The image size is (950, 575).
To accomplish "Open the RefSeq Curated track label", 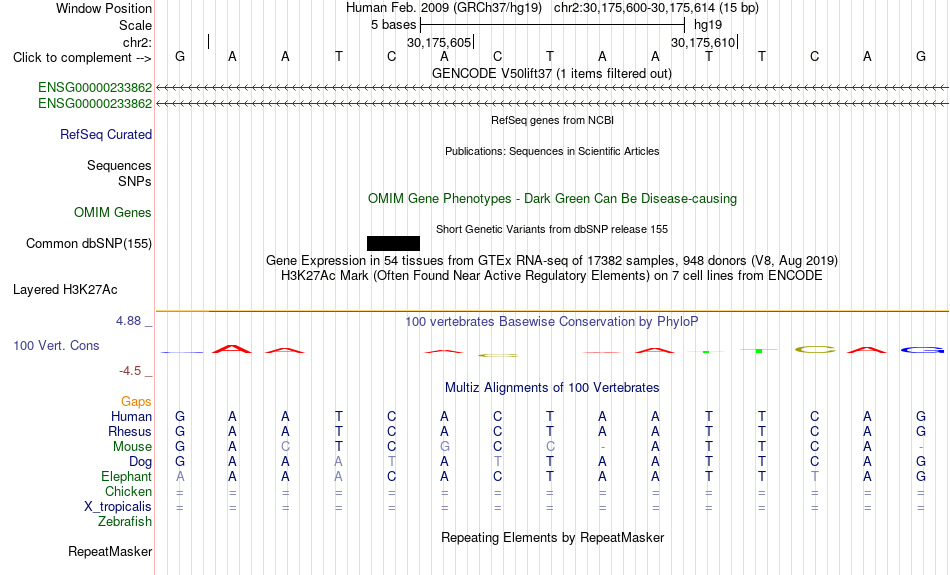I will point(106,135).
